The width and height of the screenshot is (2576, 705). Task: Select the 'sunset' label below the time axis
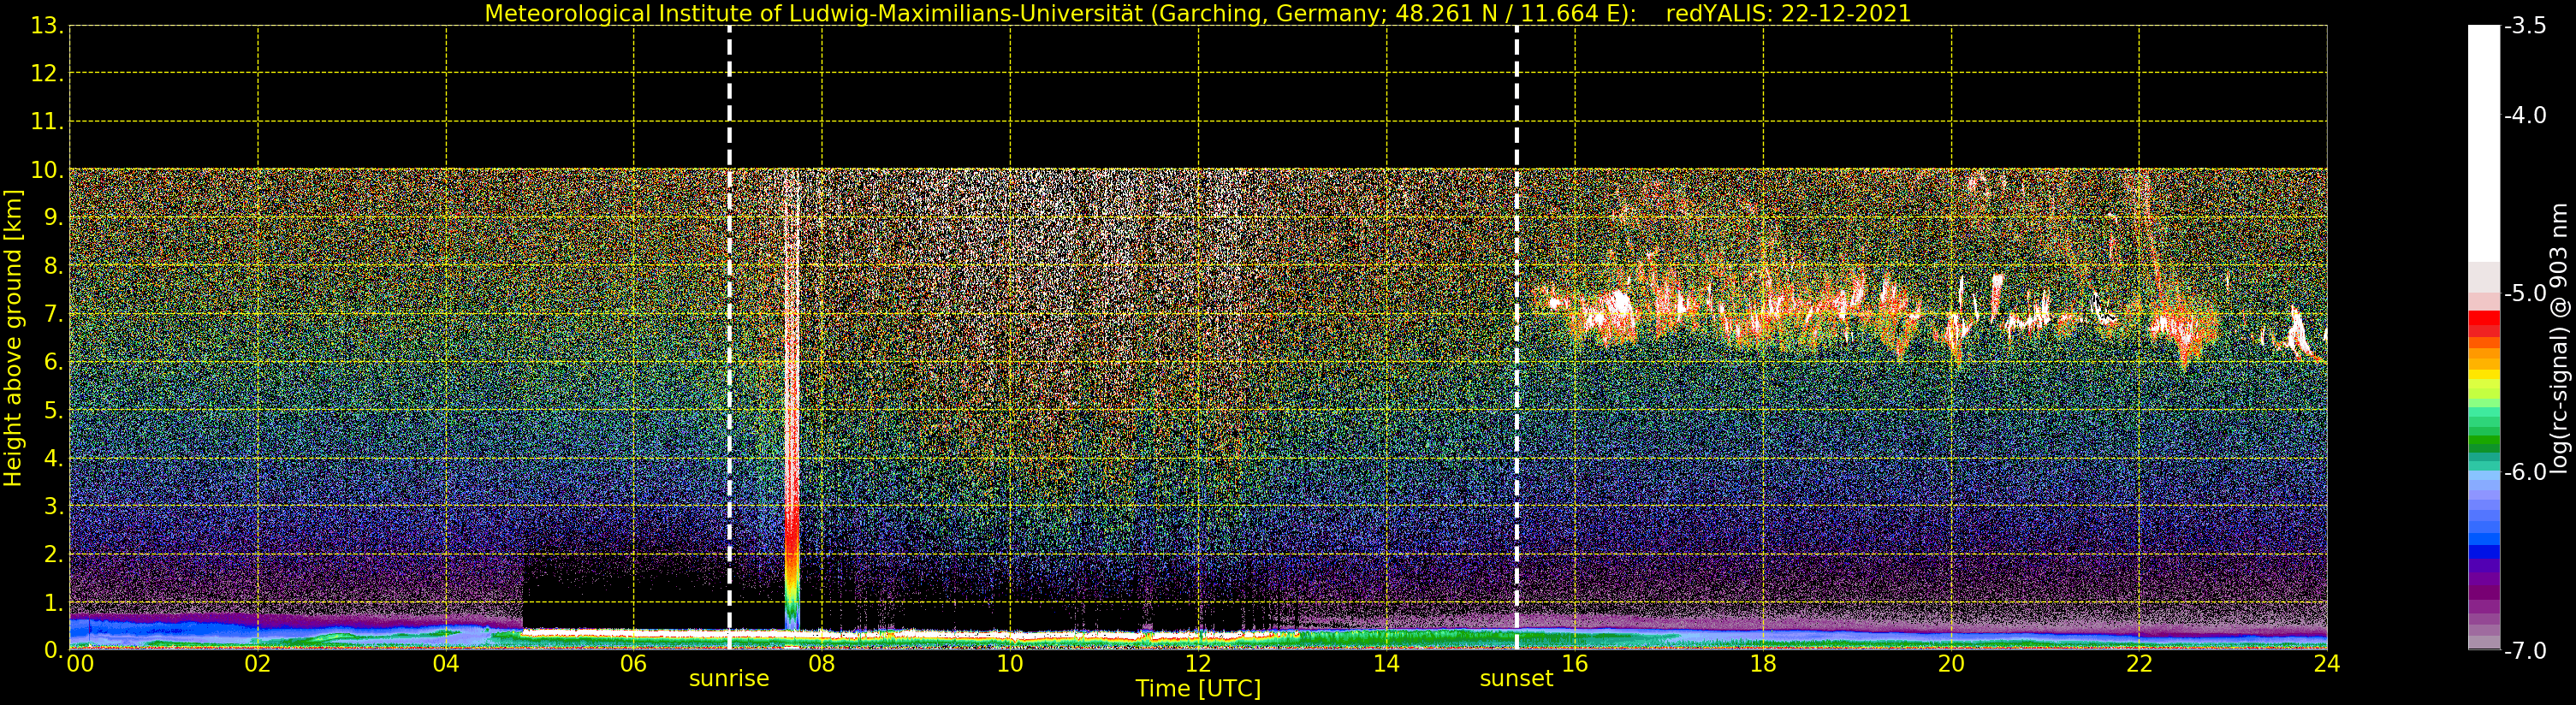coord(1516,679)
